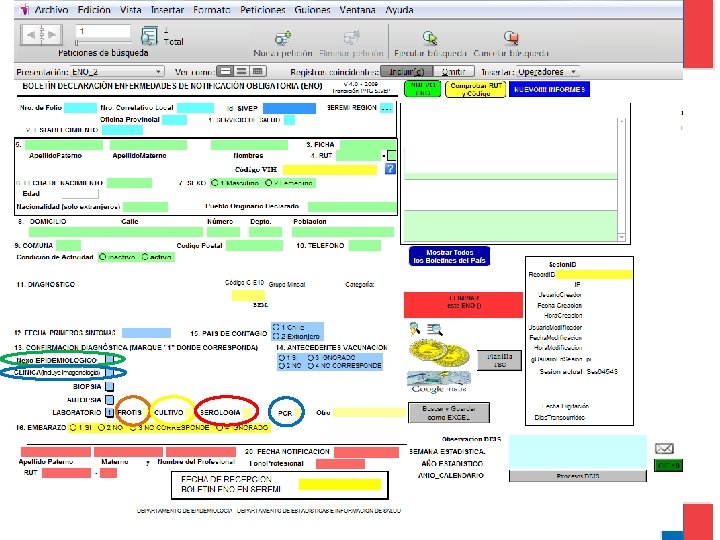Select the 1 SI embarazo radio option
This screenshot has height=540, width=720.
pos(73,428)
